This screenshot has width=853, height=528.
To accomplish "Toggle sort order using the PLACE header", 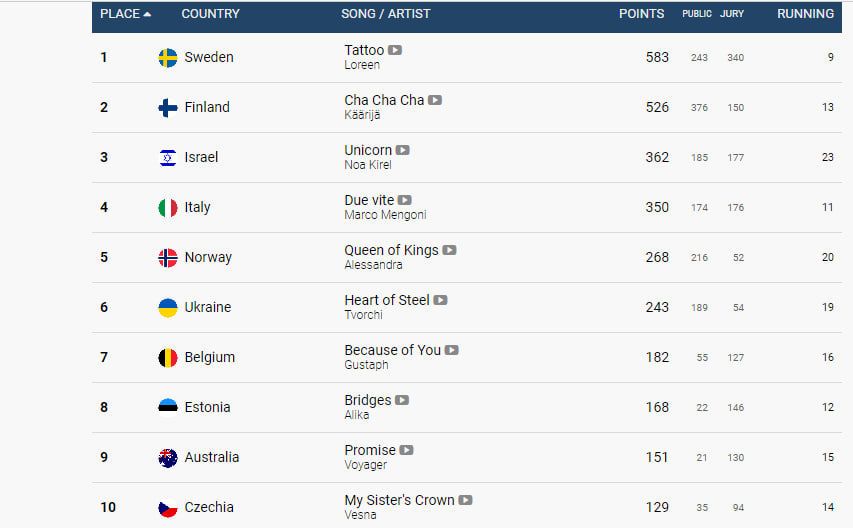I will 125,14.
